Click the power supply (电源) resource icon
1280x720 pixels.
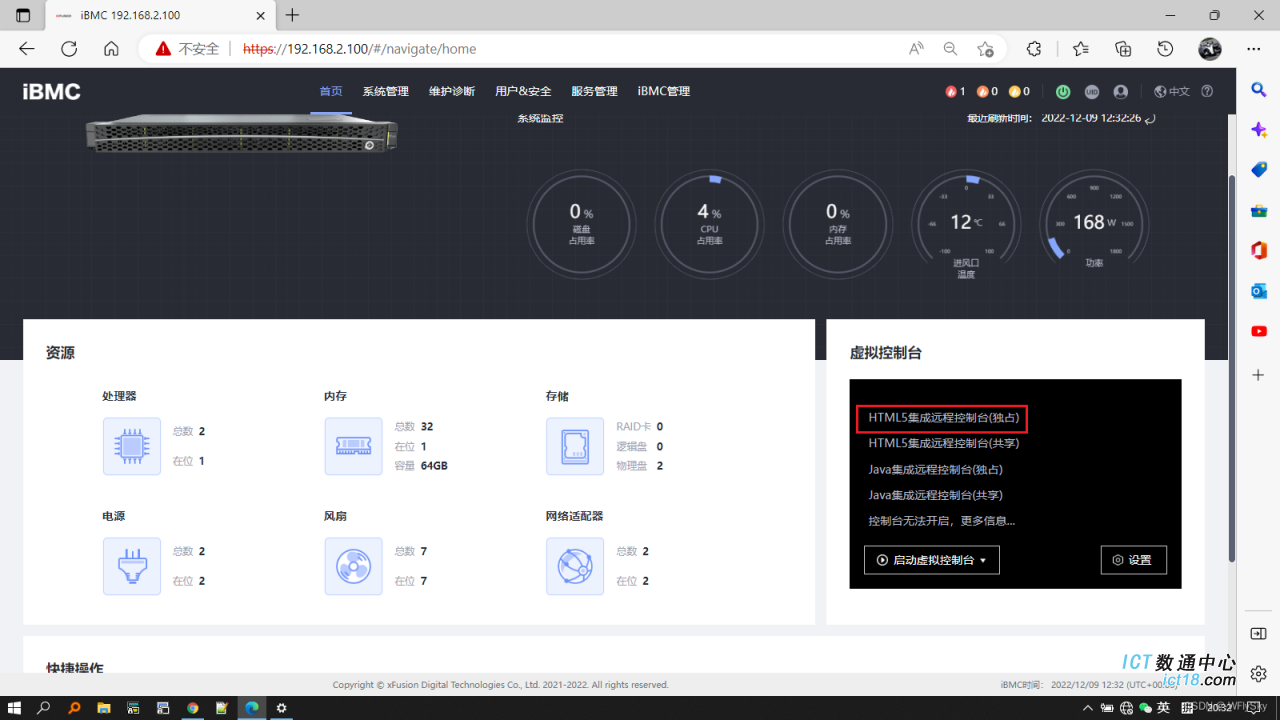pyautogui.click(x=132, y=566)
